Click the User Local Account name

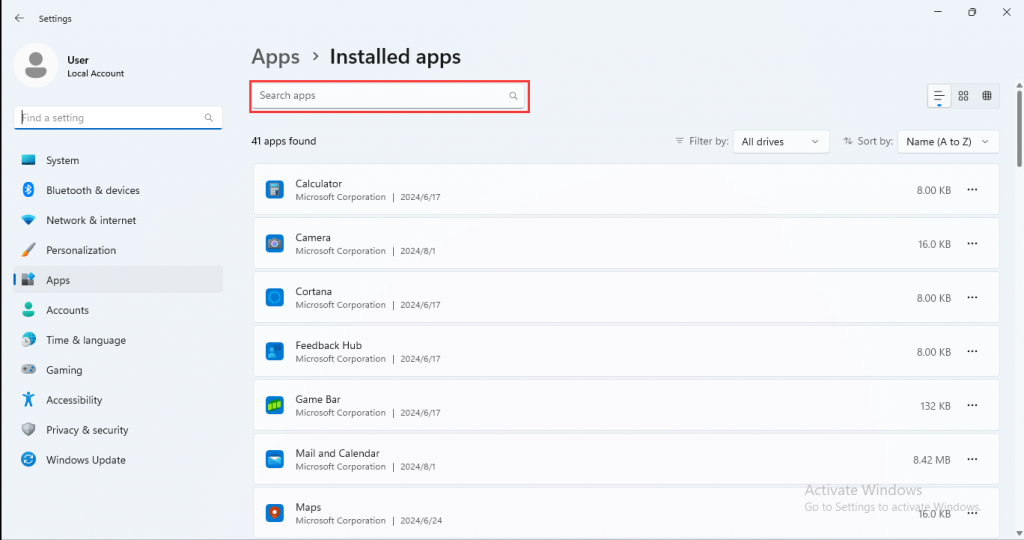(95, 66)
